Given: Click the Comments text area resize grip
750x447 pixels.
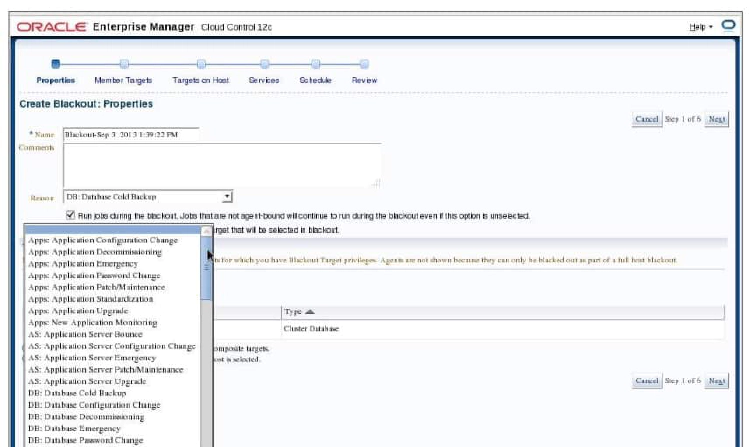Looking at the screenshot, I should click(x=376, y=183).
